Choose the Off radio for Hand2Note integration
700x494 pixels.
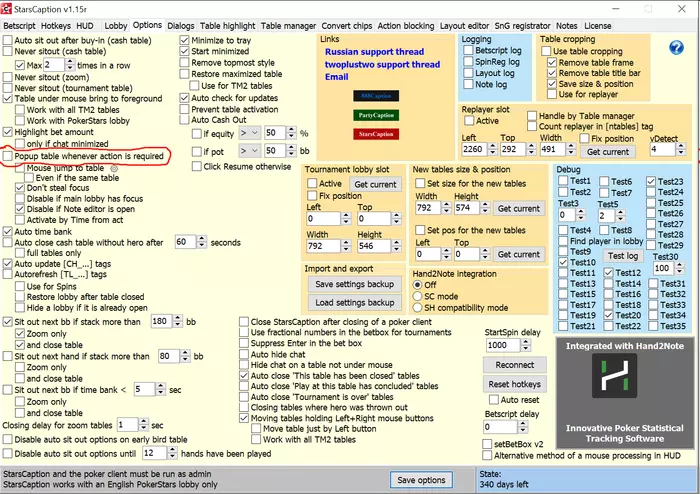pos(417,285)
